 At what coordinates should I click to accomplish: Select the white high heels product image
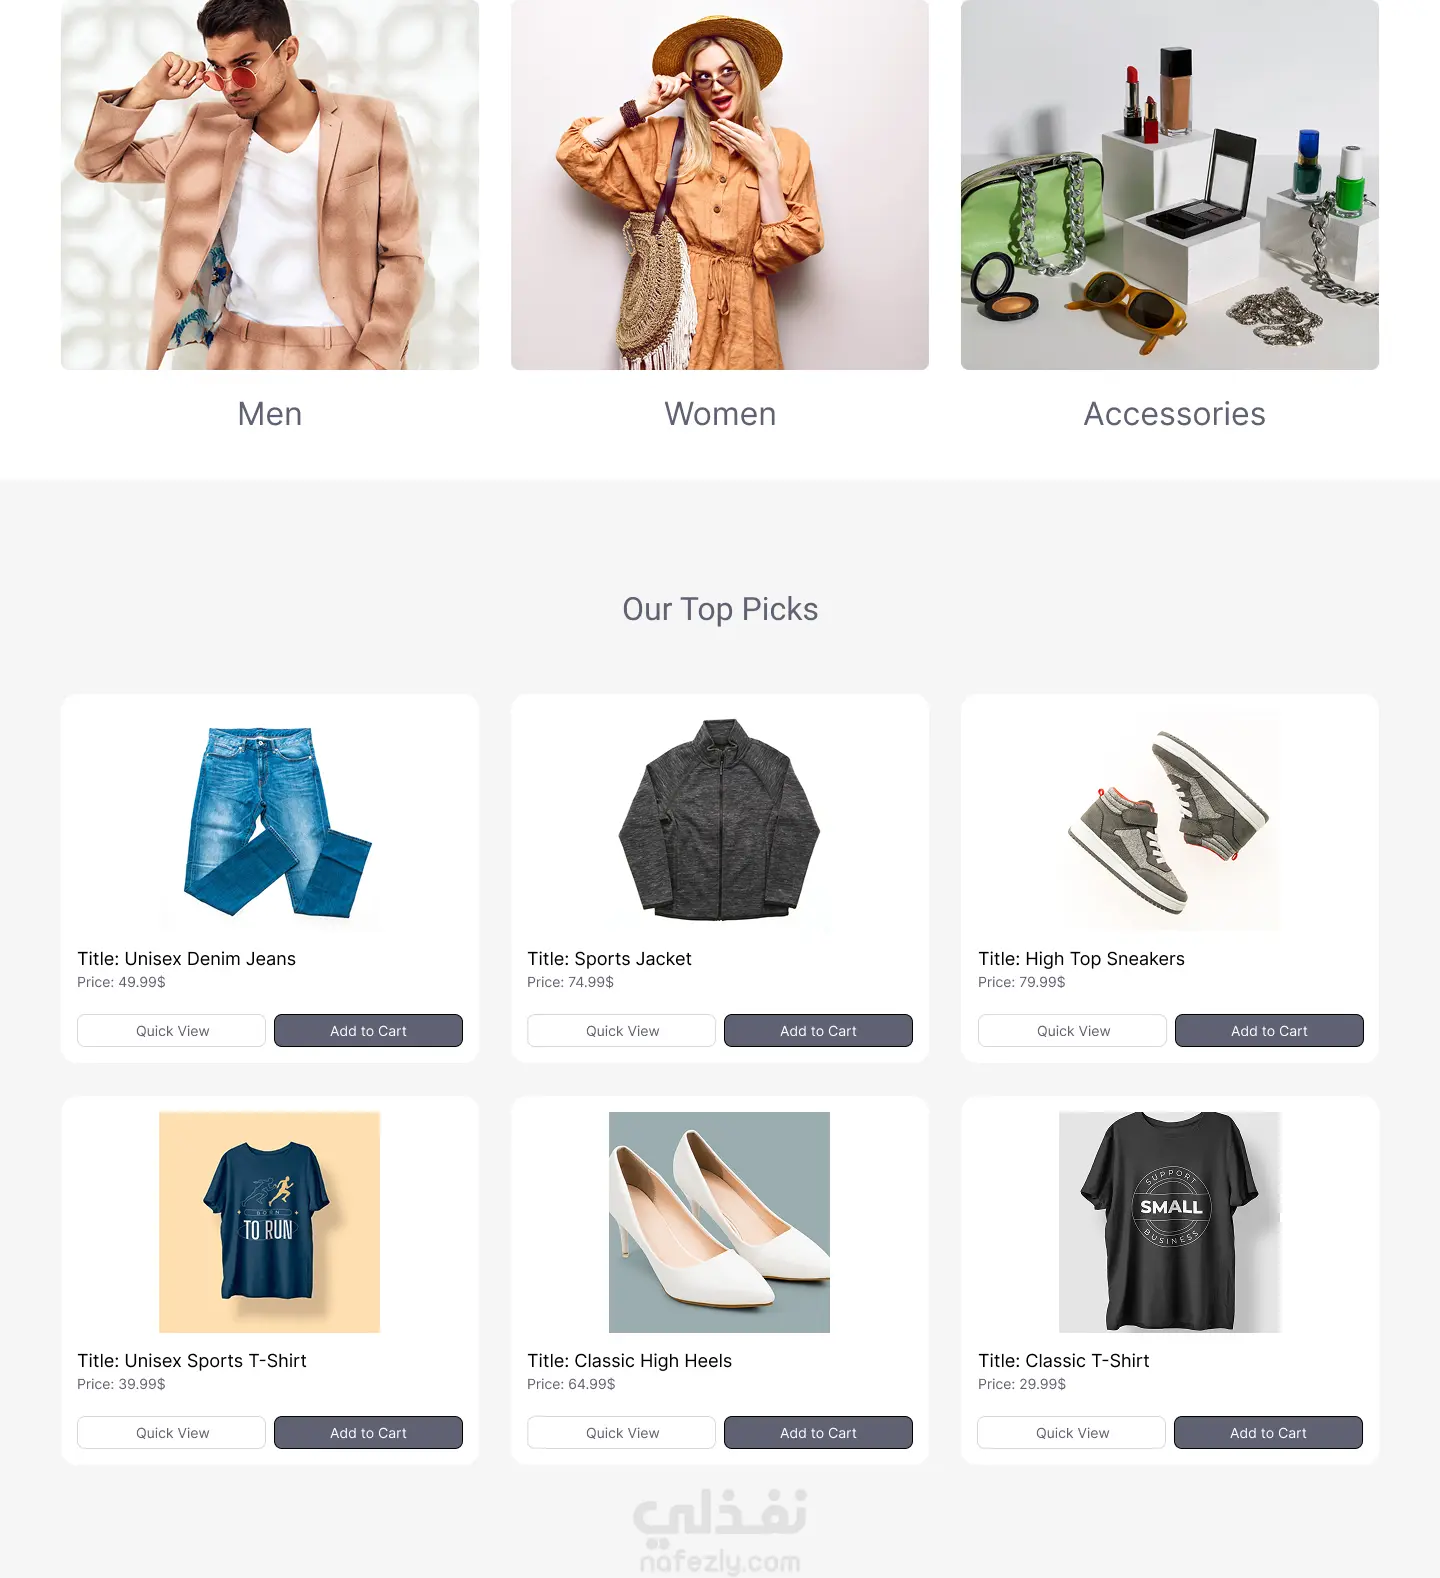pos(720,1222)
